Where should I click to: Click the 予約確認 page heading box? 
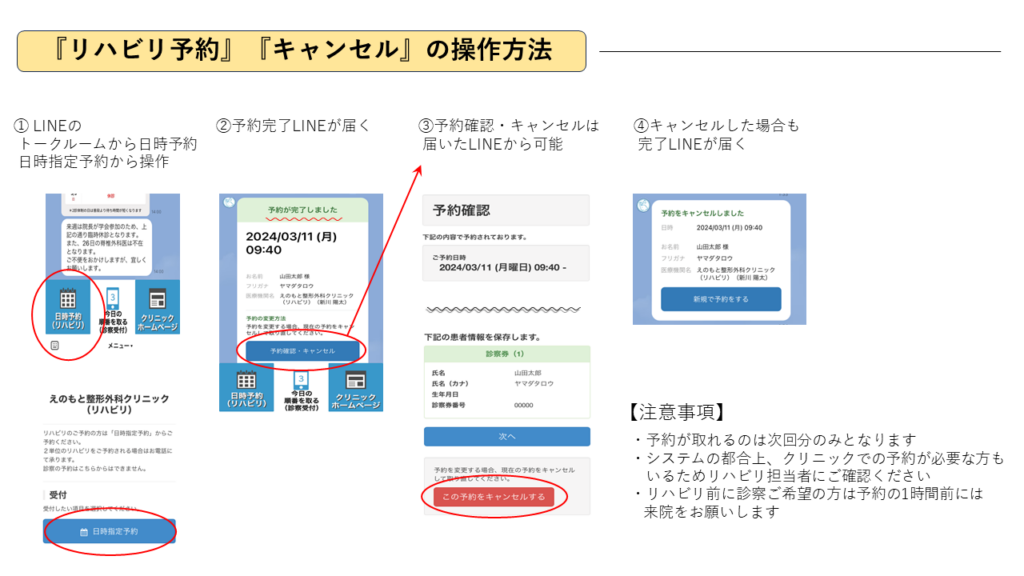pos(506,210)
